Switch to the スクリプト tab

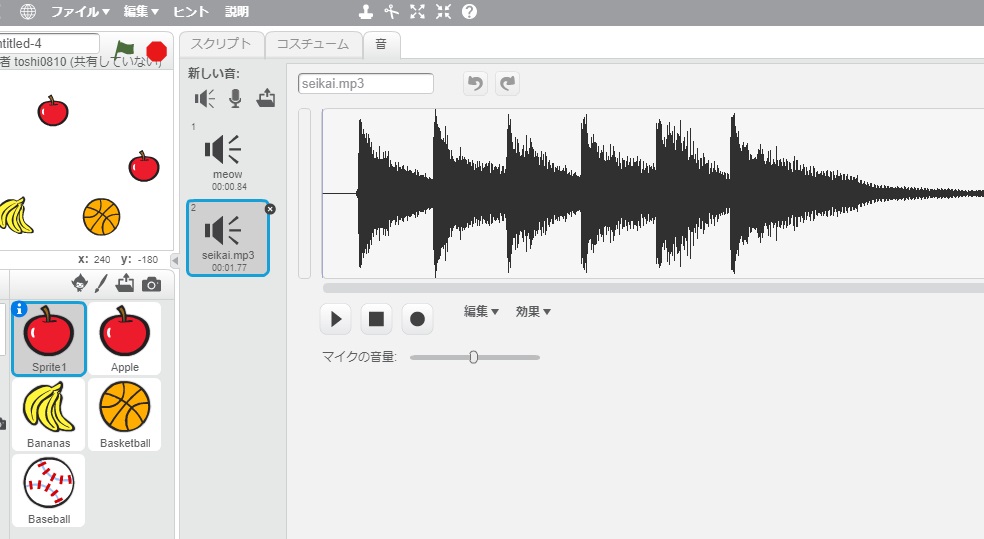click(221, 44)
